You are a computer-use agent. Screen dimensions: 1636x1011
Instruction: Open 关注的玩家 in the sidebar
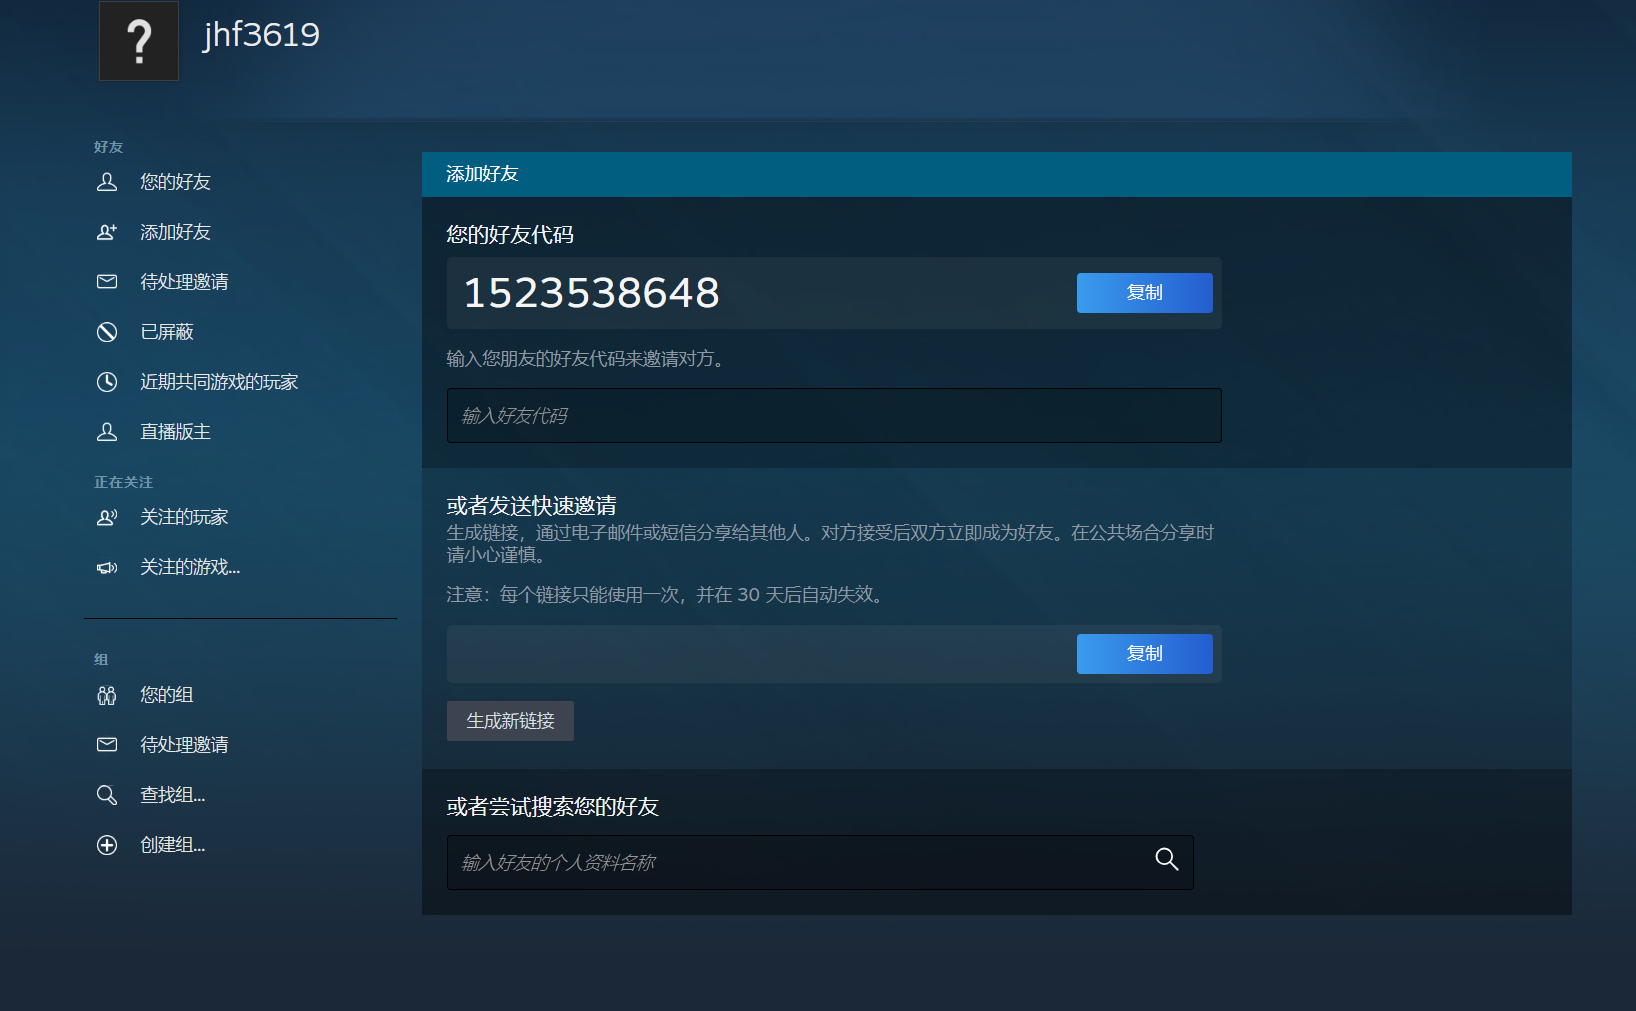(x=184, y=517)
